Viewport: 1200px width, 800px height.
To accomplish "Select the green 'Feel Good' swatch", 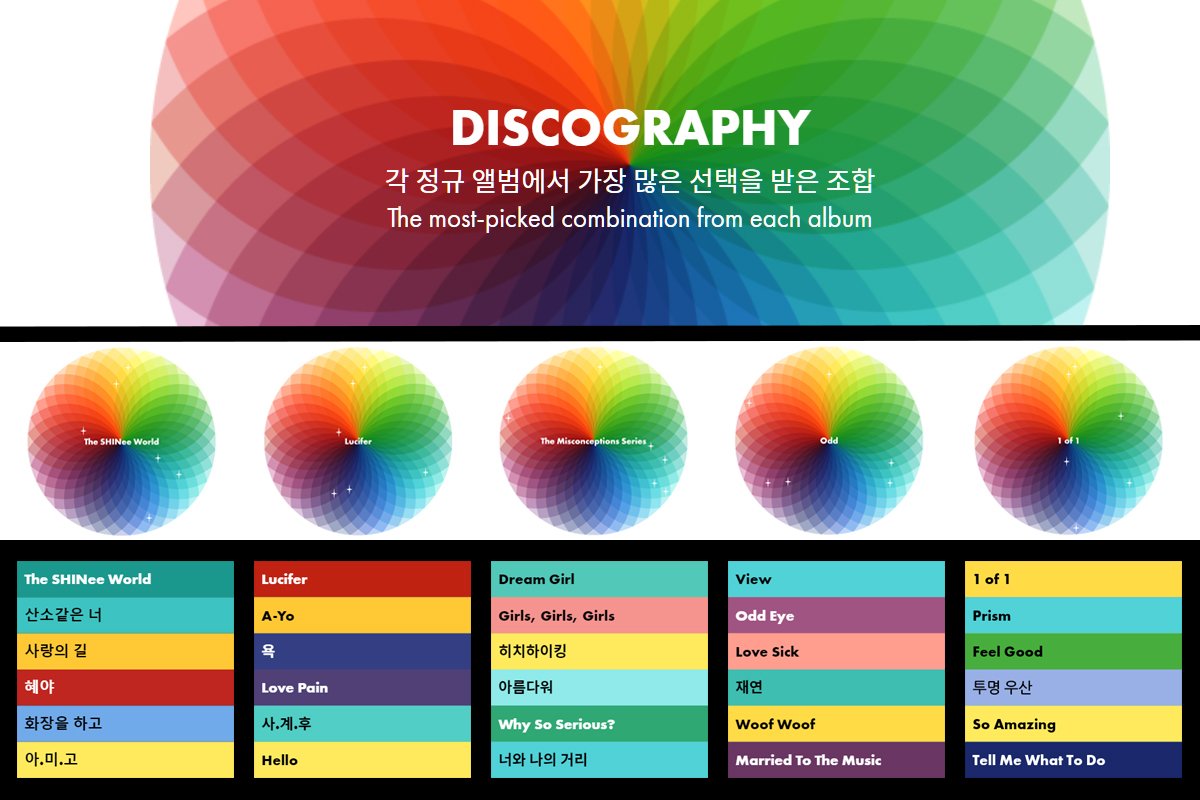I will 1073,651.
